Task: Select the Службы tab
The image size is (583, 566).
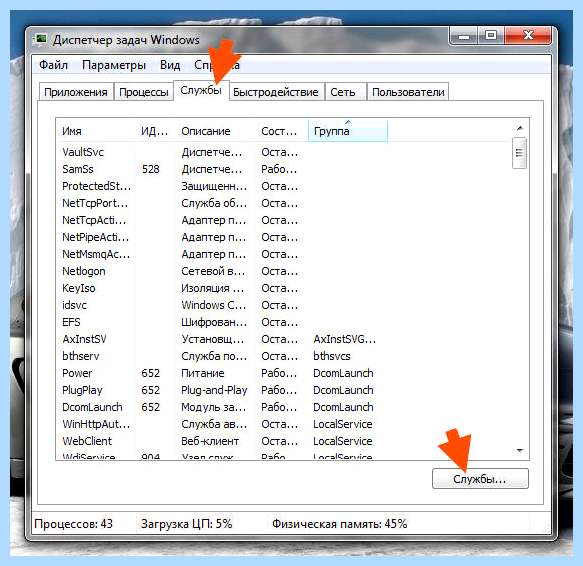Action: point(201,90)
